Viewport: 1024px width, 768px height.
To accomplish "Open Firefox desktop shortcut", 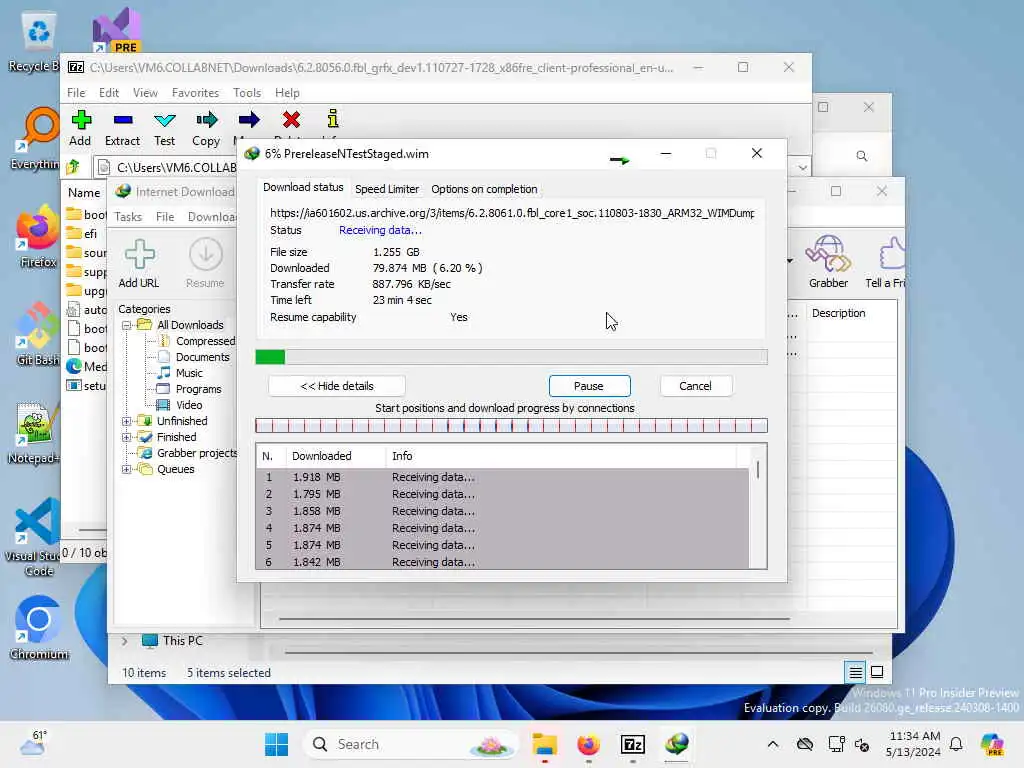I will (38, 227).
